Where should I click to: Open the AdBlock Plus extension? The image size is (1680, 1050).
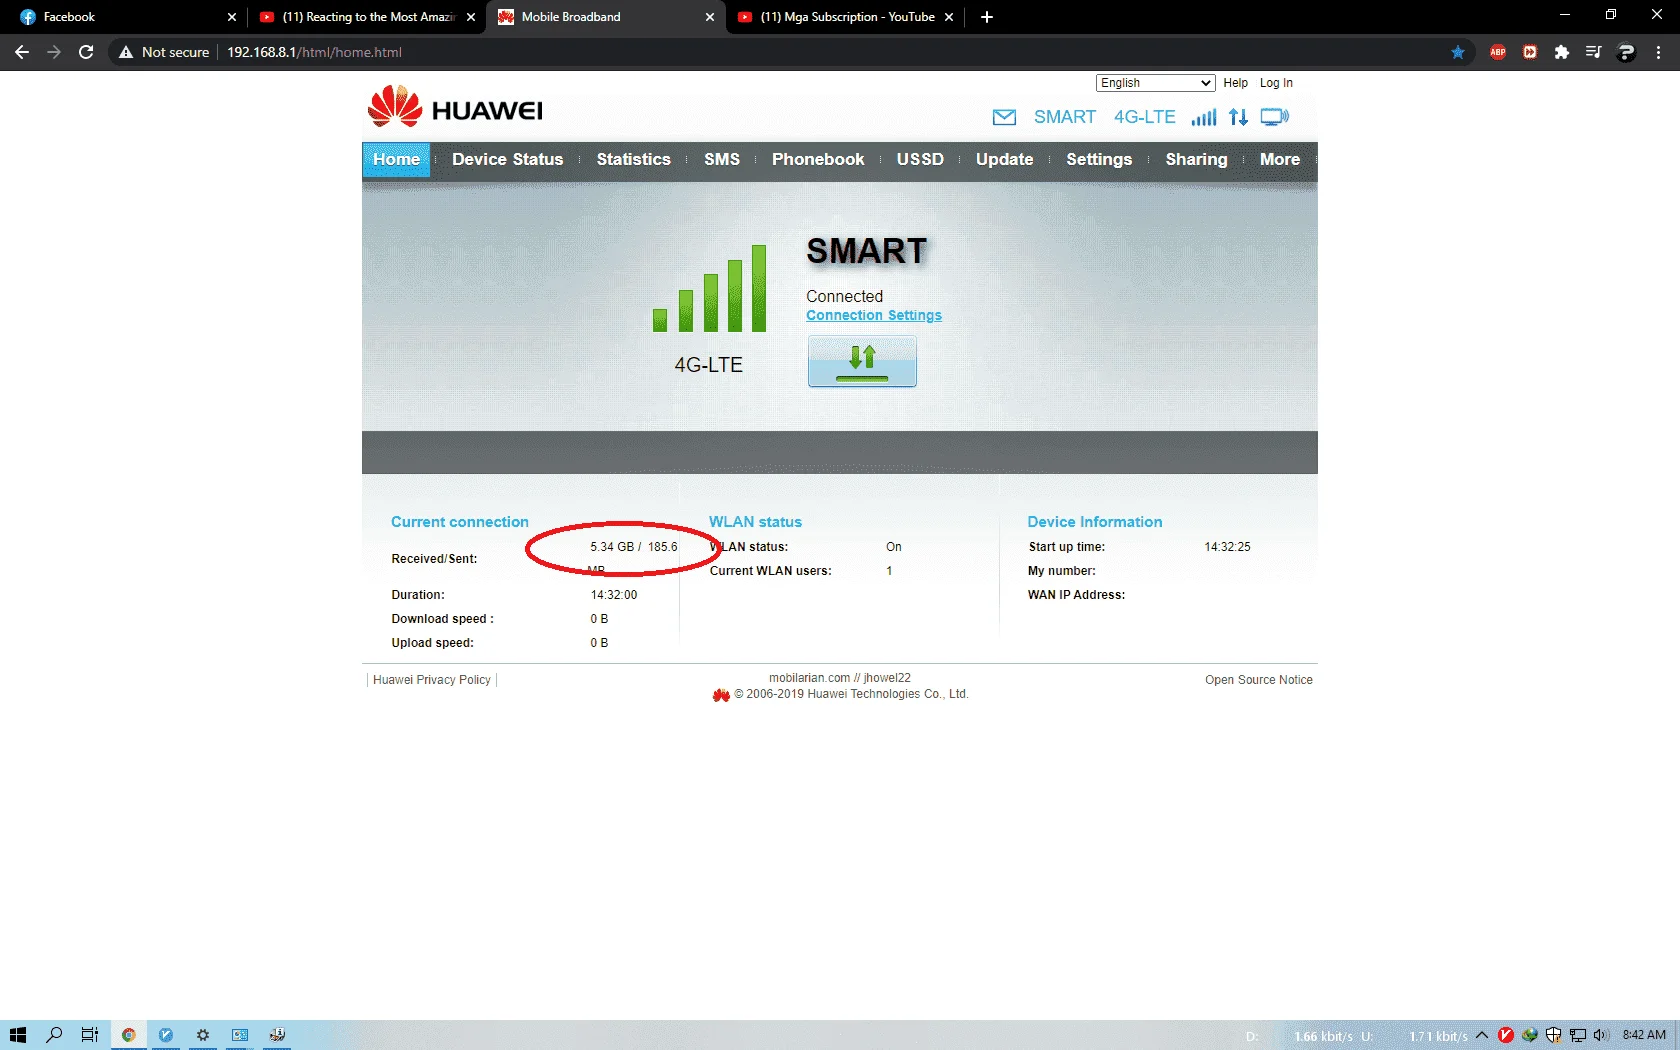(1497, 52)
